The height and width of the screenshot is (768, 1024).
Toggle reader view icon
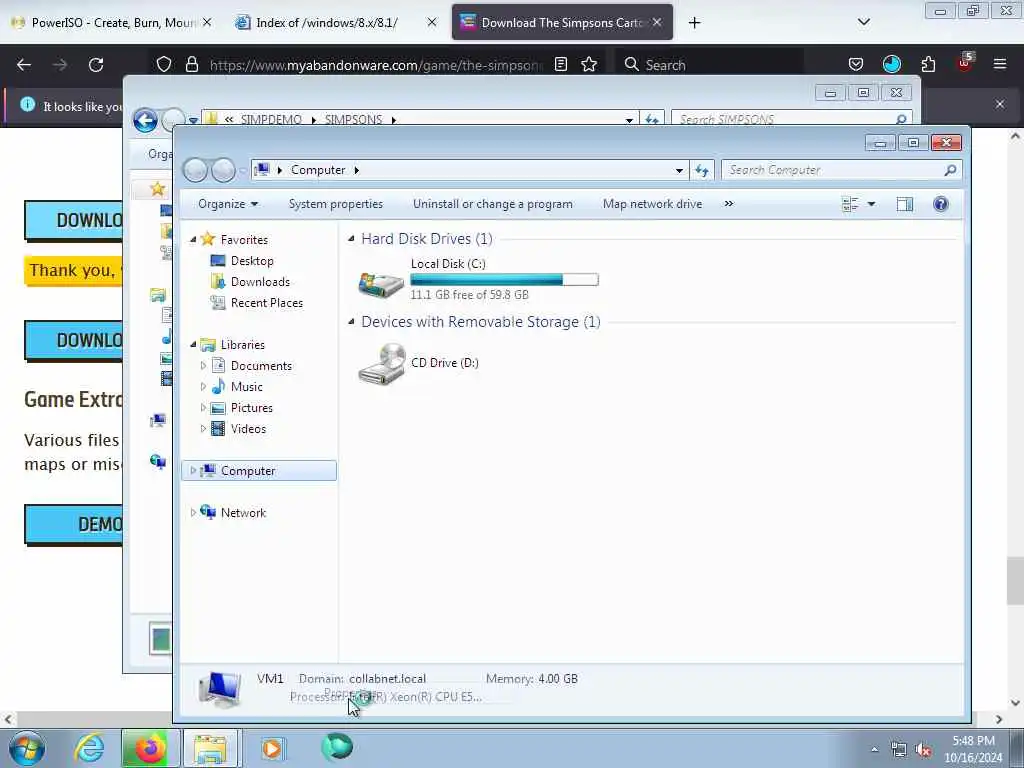[560, 65]
